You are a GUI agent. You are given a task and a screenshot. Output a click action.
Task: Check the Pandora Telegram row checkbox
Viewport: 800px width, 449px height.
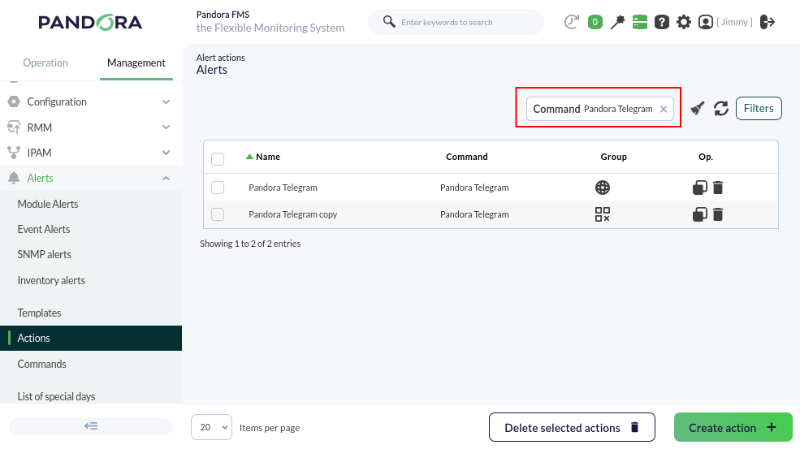[x=217, y=188]
